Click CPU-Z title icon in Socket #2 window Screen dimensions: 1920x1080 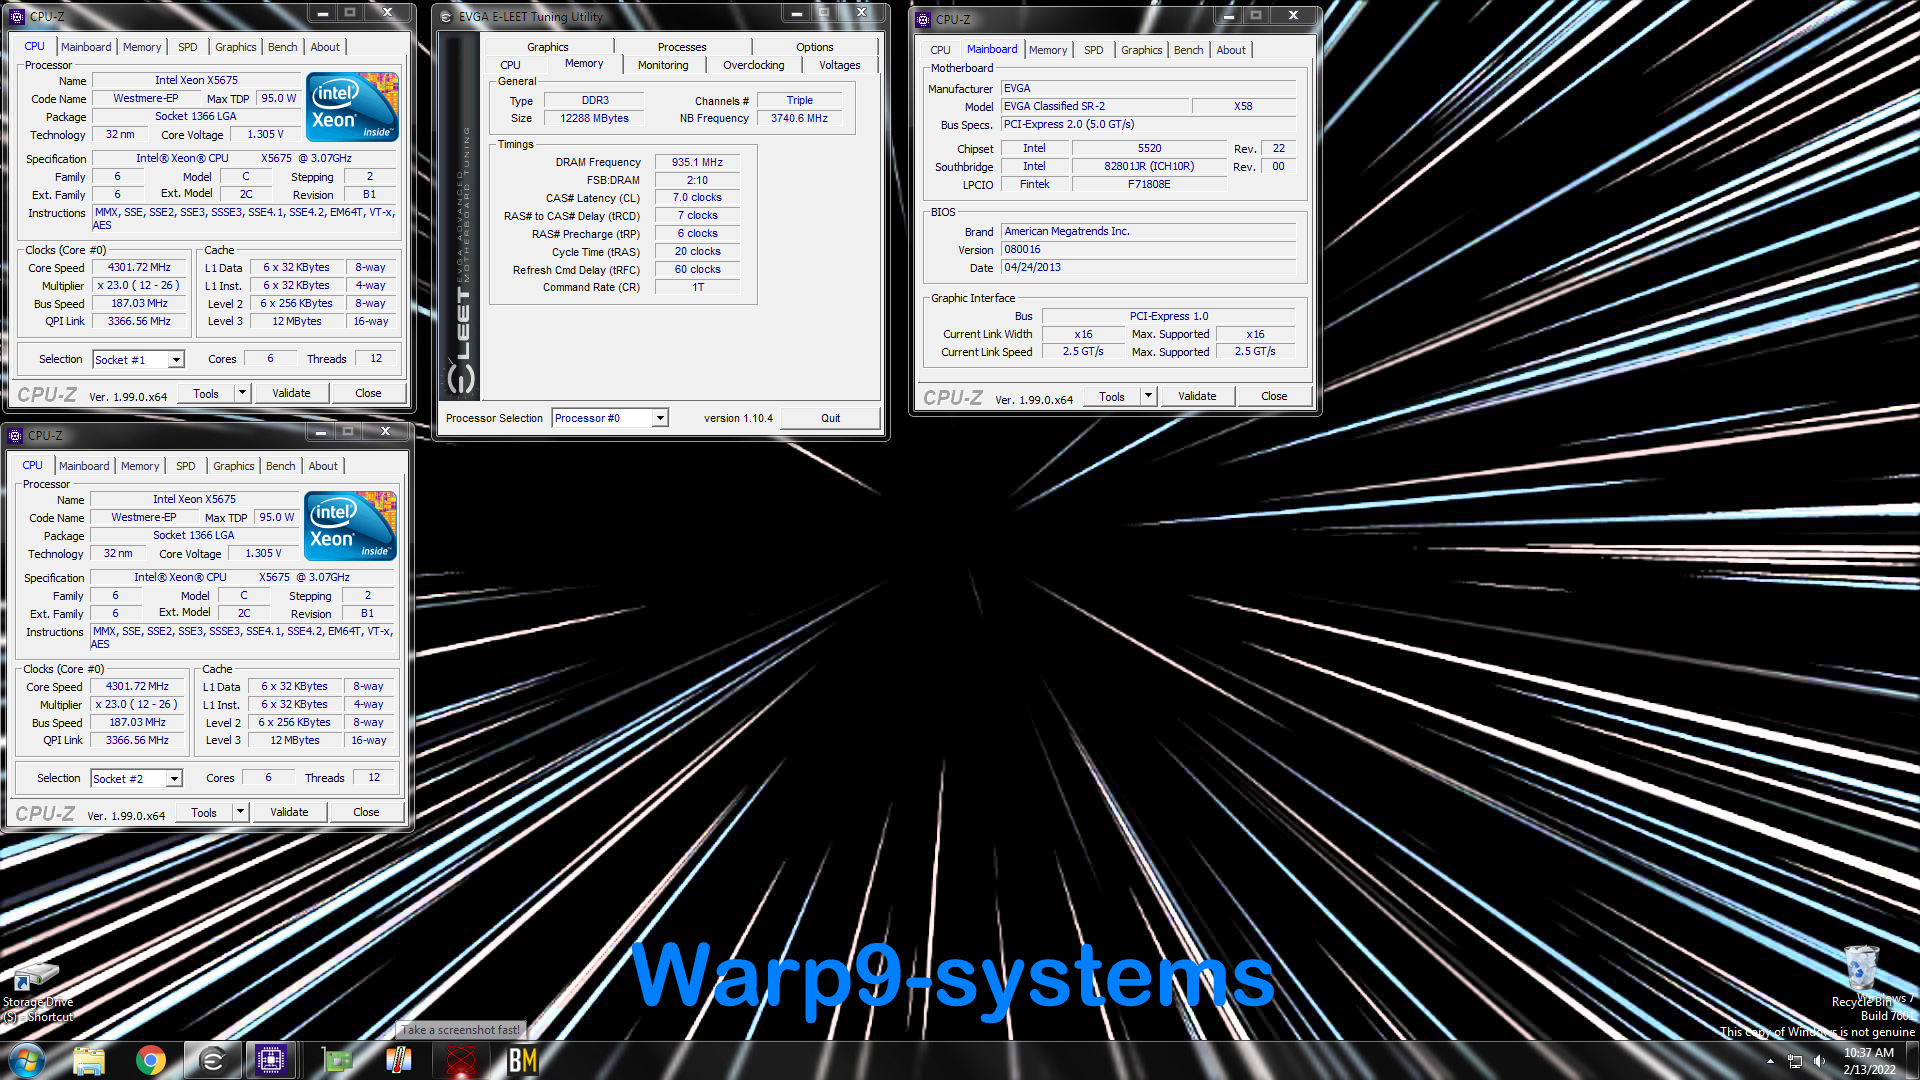[15, 435]
